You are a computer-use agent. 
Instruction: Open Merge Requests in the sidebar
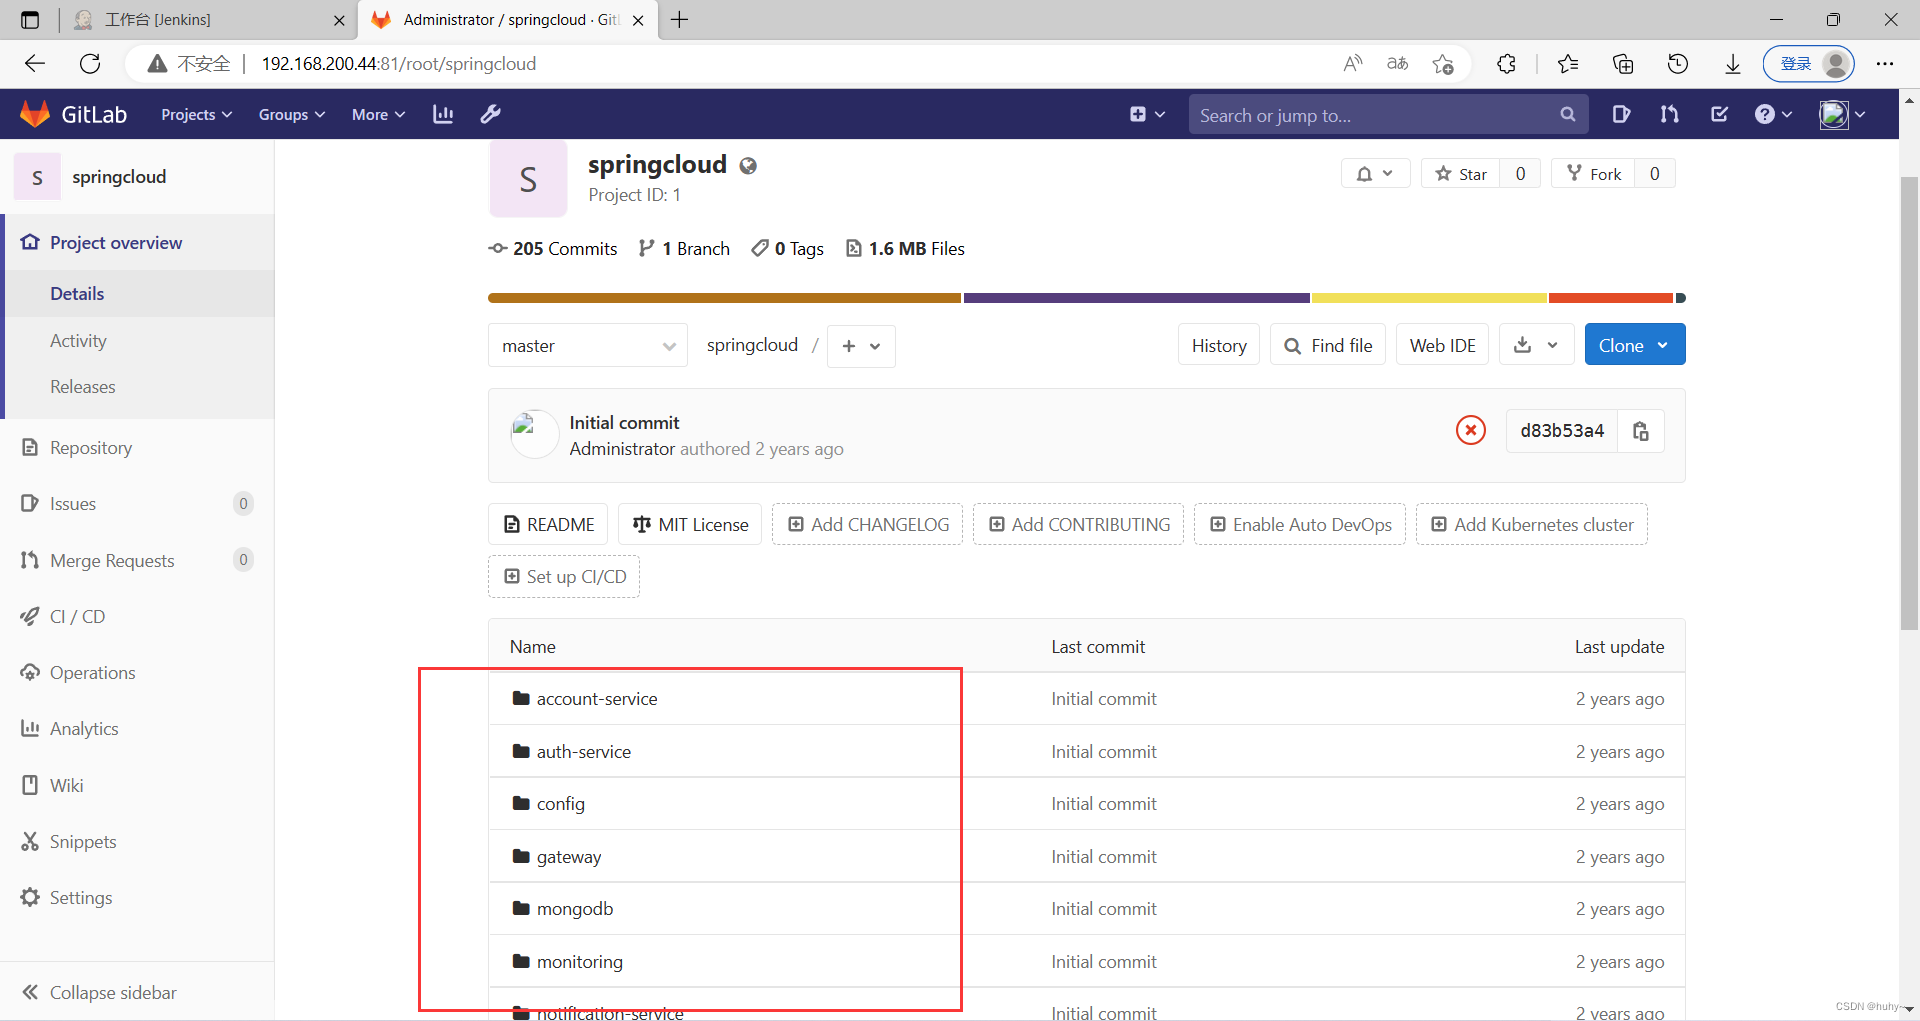click(112, 561)
